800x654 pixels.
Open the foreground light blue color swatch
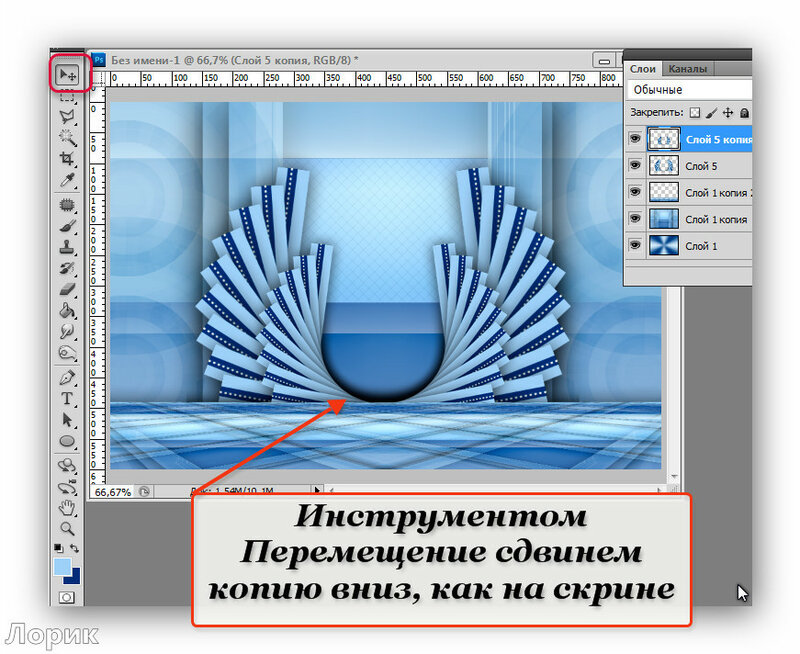click(61, 566)
